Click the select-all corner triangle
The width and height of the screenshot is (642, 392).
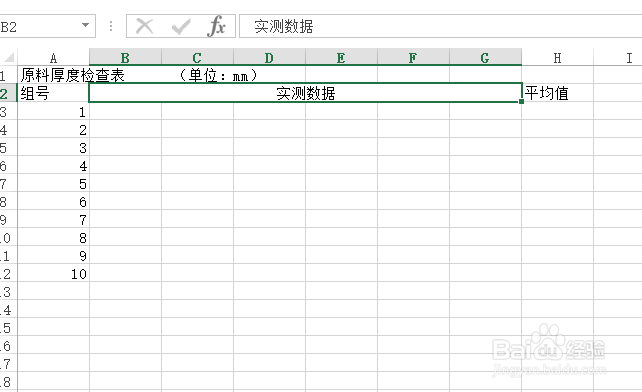[9, 57]
